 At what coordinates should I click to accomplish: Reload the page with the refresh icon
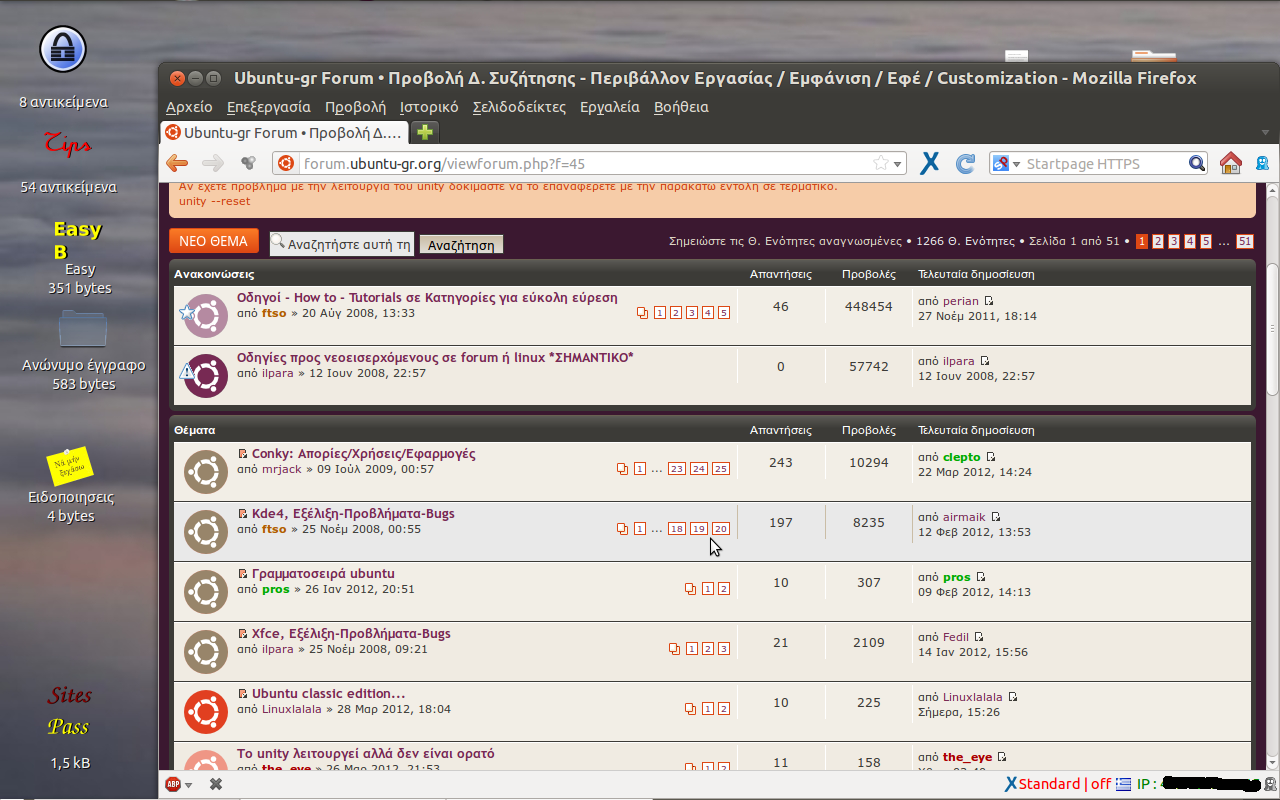click(965, 163)
